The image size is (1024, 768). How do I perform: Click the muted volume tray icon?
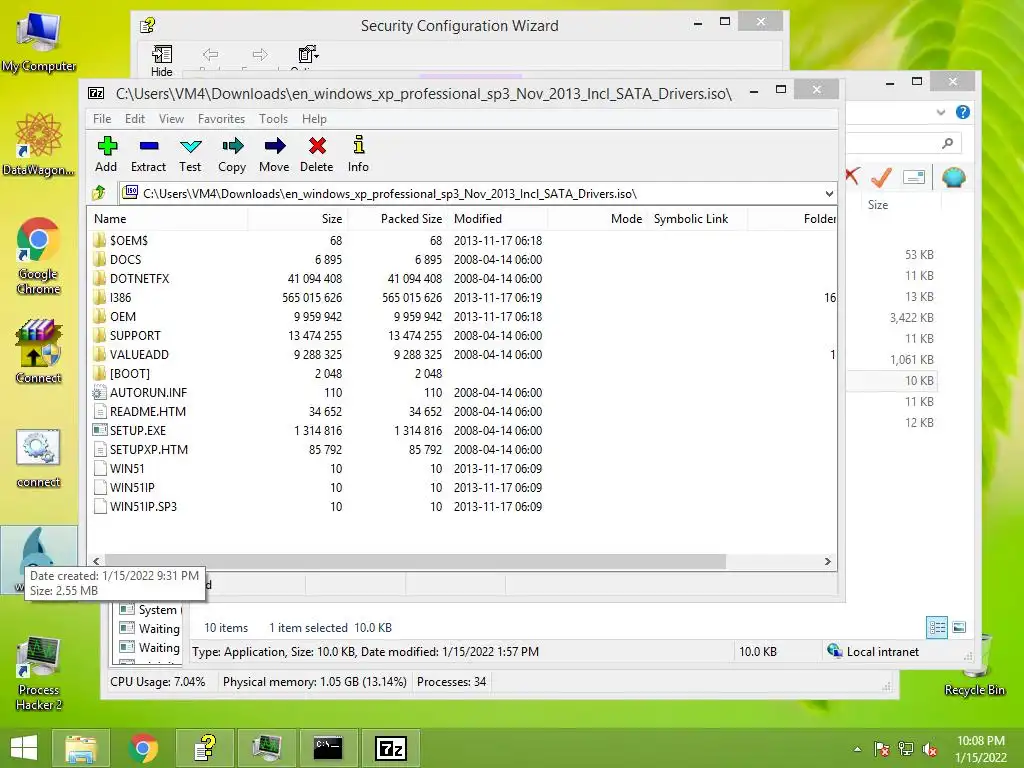point(929,749)
